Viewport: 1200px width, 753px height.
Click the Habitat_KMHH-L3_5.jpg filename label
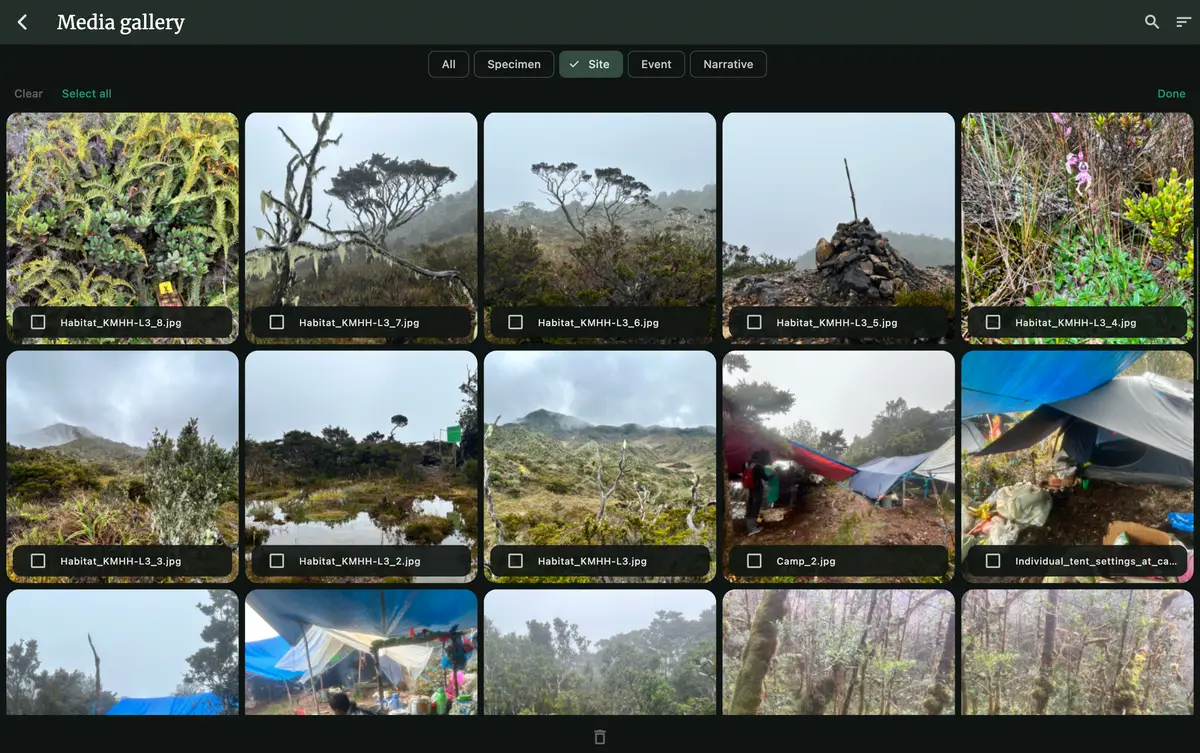tap(837, 323)
